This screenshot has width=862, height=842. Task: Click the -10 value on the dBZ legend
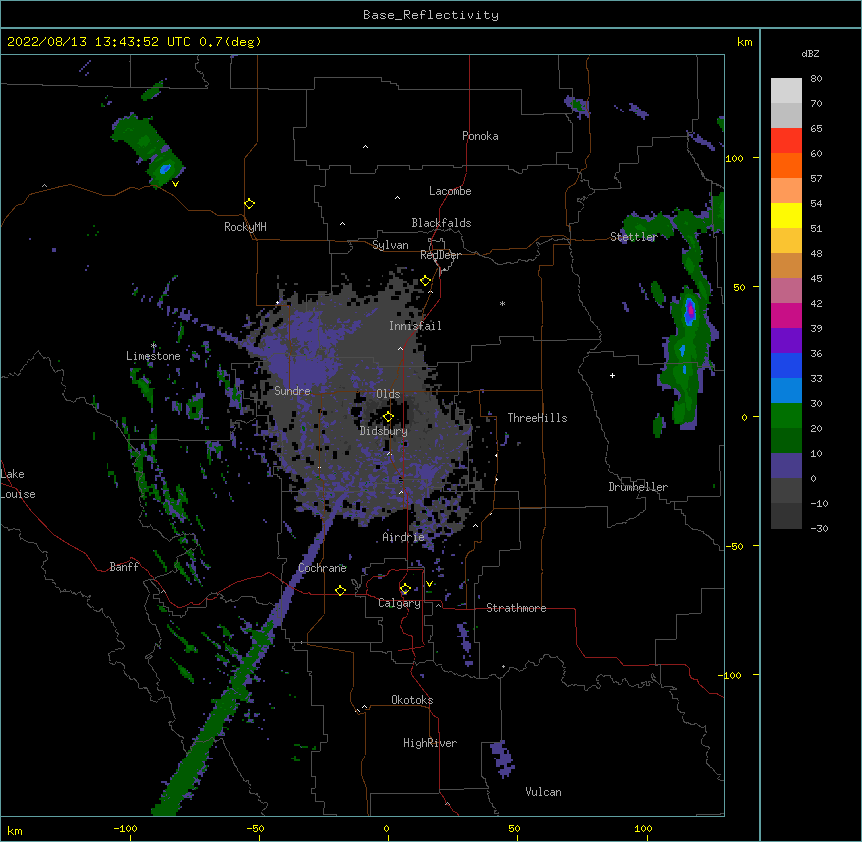[819, 503]
